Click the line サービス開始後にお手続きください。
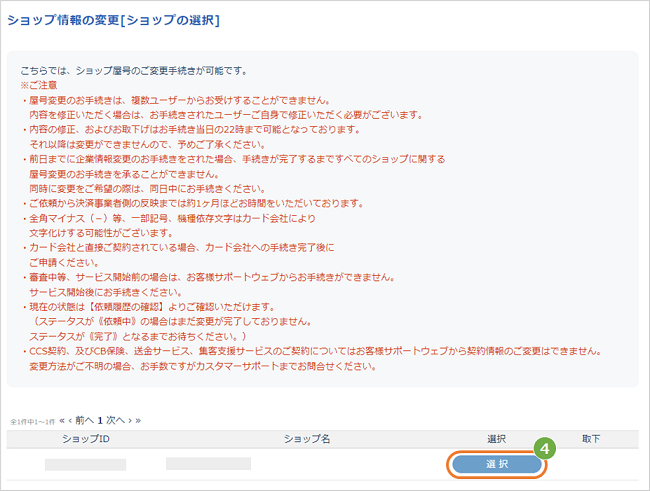Screen dimensions: 650x491 pyautogui.click(x=106, y=292)
